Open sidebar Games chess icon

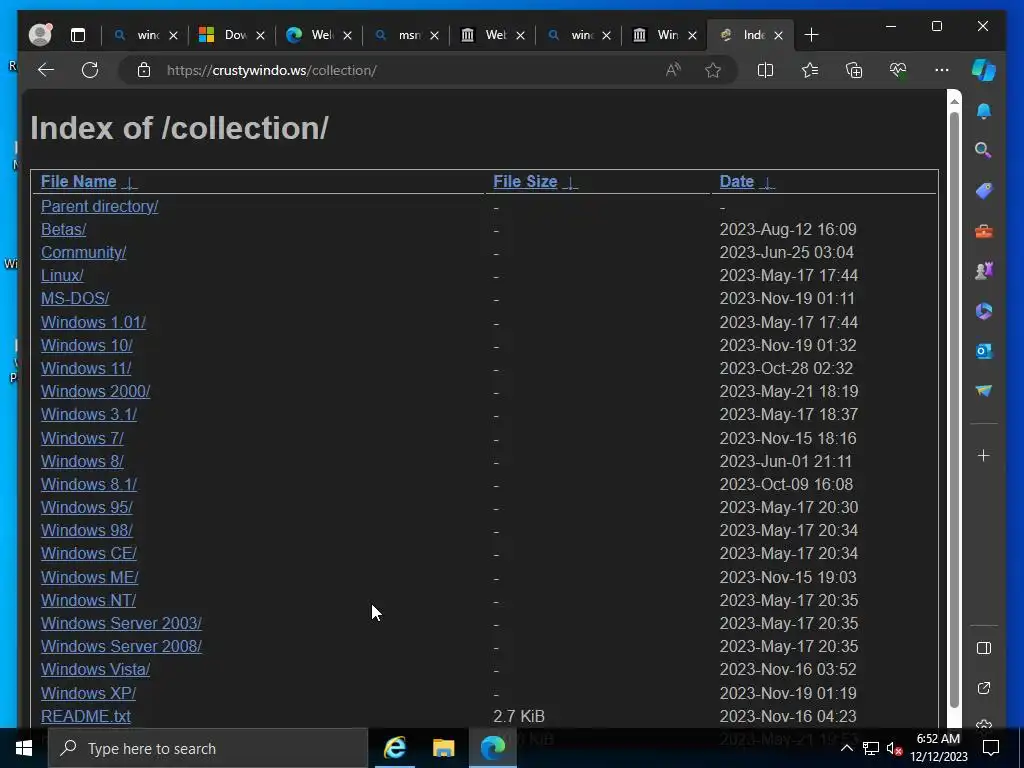984,270
